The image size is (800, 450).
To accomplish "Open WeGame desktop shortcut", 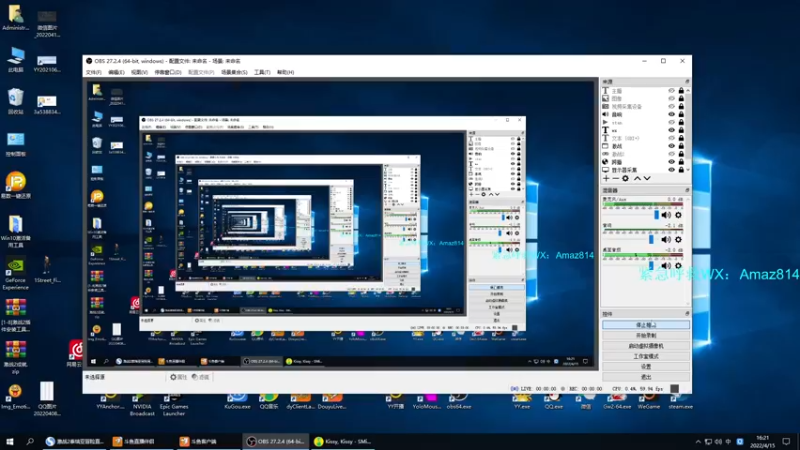I will click(x=648, y=402).
